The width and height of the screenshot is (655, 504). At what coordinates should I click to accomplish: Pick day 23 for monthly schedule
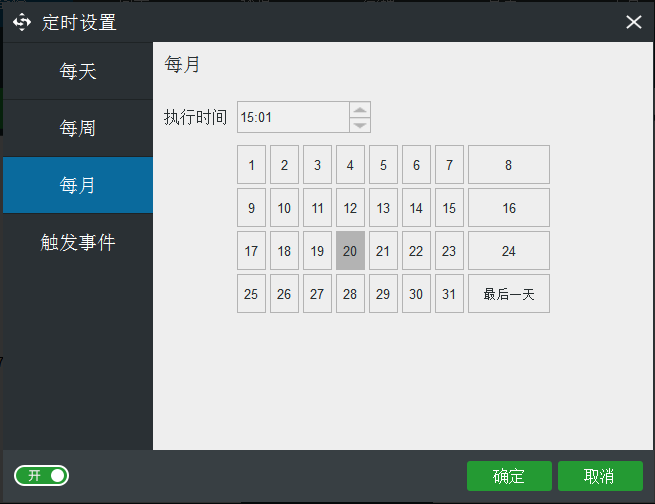coord(449,251)
